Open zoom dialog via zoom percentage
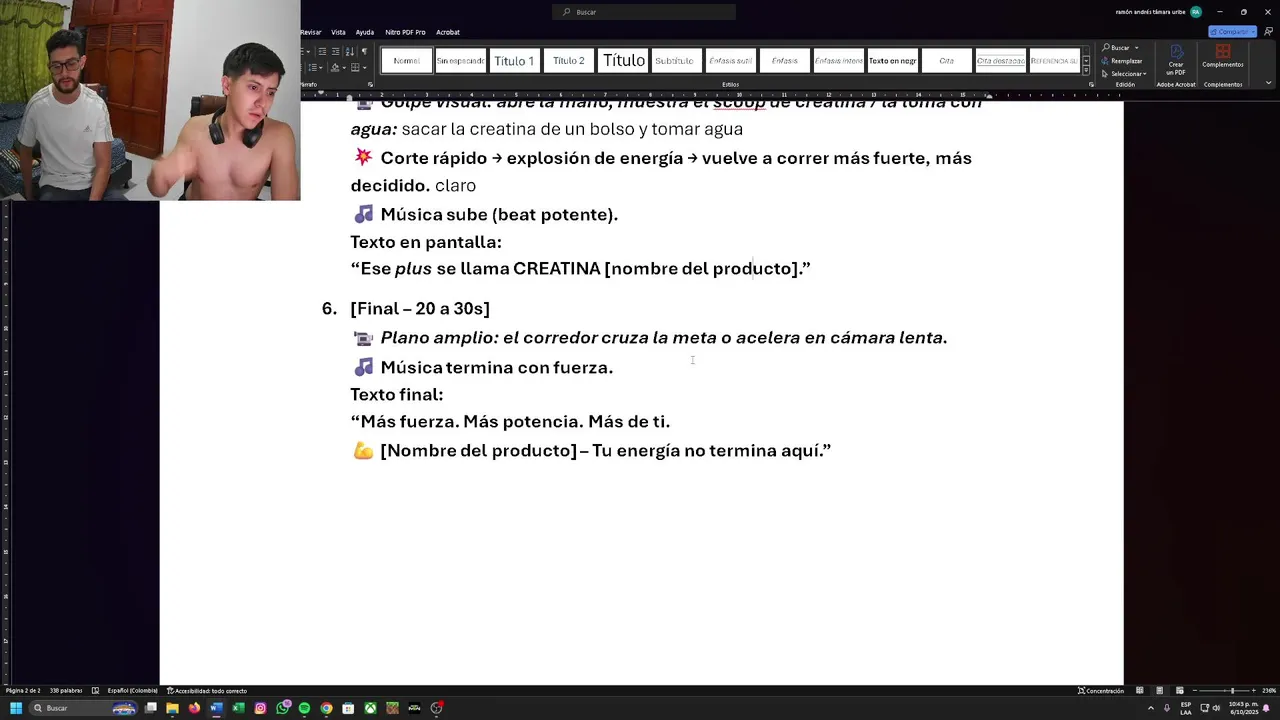Screen dimensions: 1280x720 1269,691
